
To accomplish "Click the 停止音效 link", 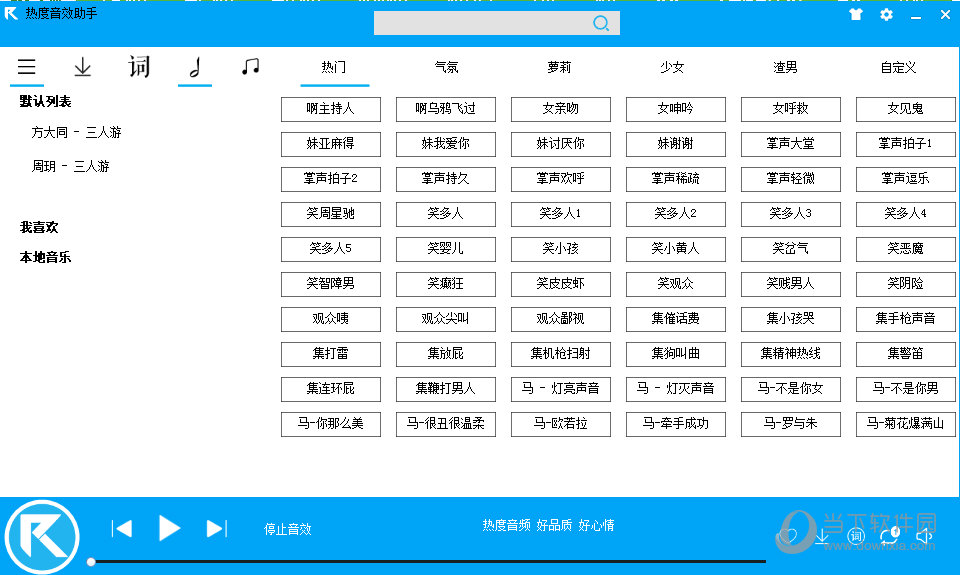I will [288, 529].
